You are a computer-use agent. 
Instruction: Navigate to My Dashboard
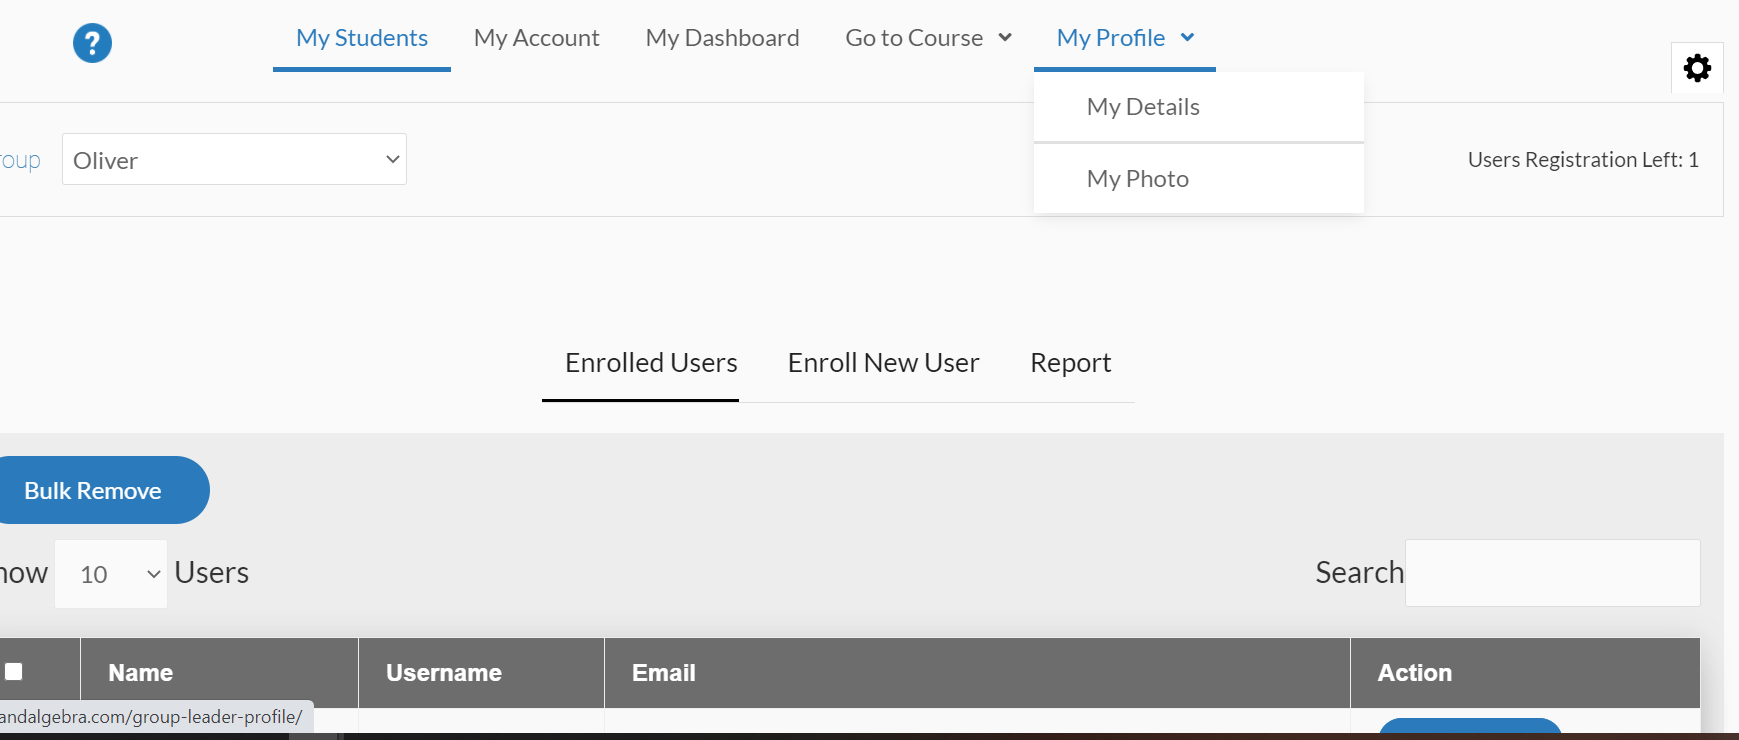click(x=722, y=38)
